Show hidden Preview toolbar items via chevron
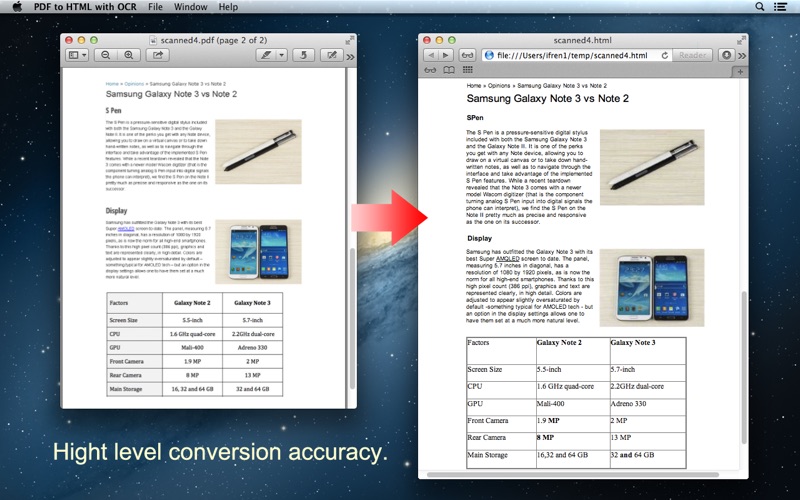 tap(351, 56)
